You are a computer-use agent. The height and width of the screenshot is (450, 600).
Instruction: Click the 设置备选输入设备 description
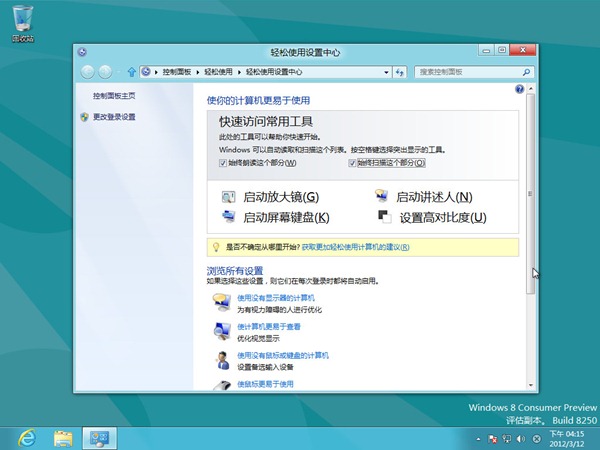(x=265, y=367)
